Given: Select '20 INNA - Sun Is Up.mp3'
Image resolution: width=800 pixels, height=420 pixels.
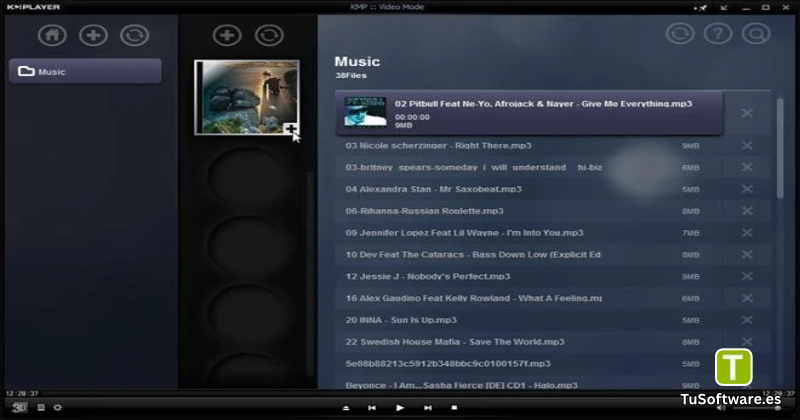Looking at the screenshot, I should [401, 320].
